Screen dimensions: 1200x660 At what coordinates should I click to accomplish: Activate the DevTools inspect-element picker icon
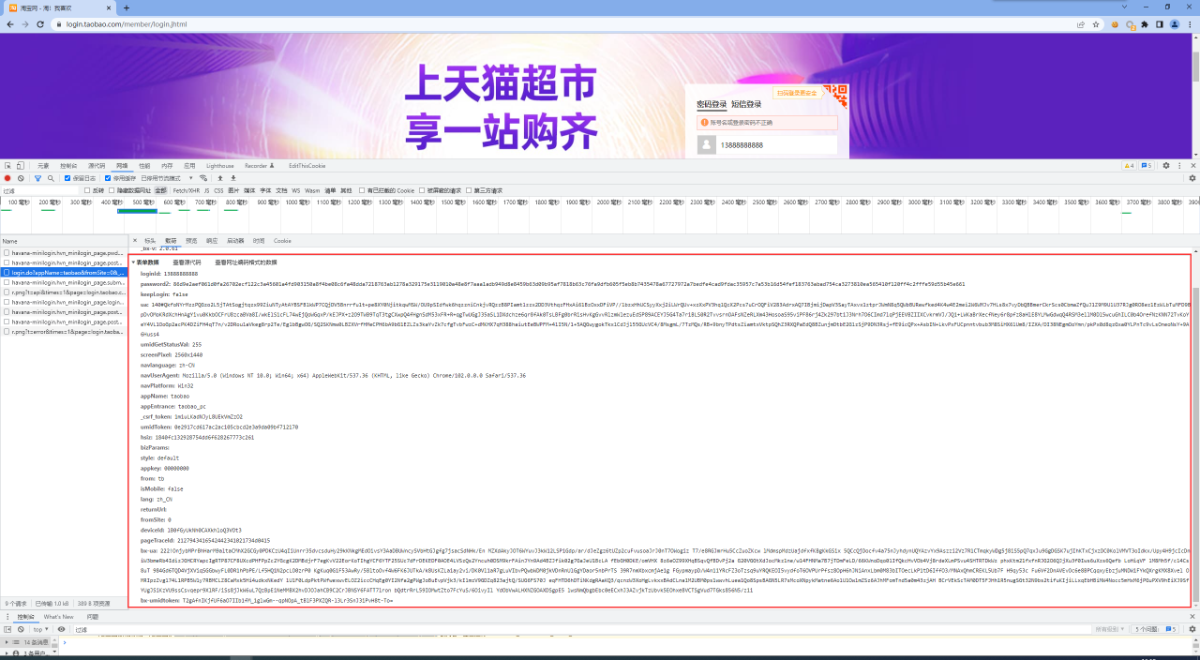(6, 165)
